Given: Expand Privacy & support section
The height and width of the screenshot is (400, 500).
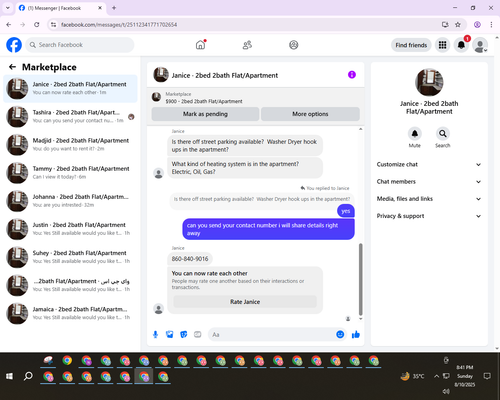Looking at the screenshot, I should click(429, 216).
